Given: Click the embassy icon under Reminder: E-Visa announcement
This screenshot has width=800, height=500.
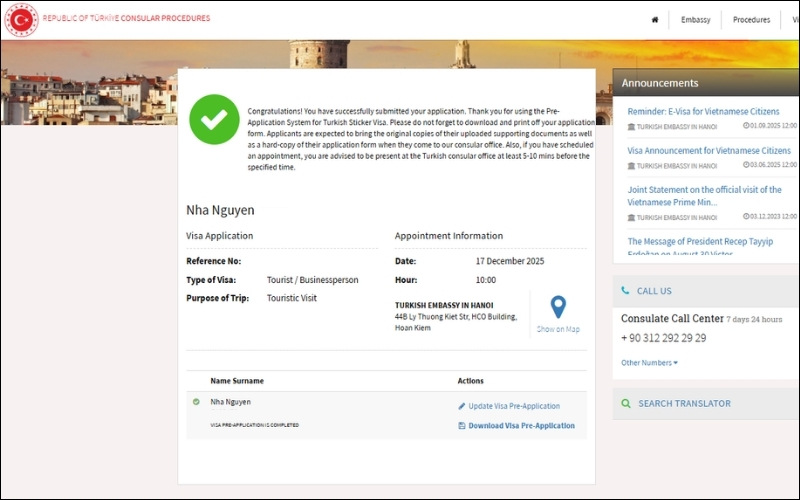Looking at the screenshot, I should [x=631, y=127].
